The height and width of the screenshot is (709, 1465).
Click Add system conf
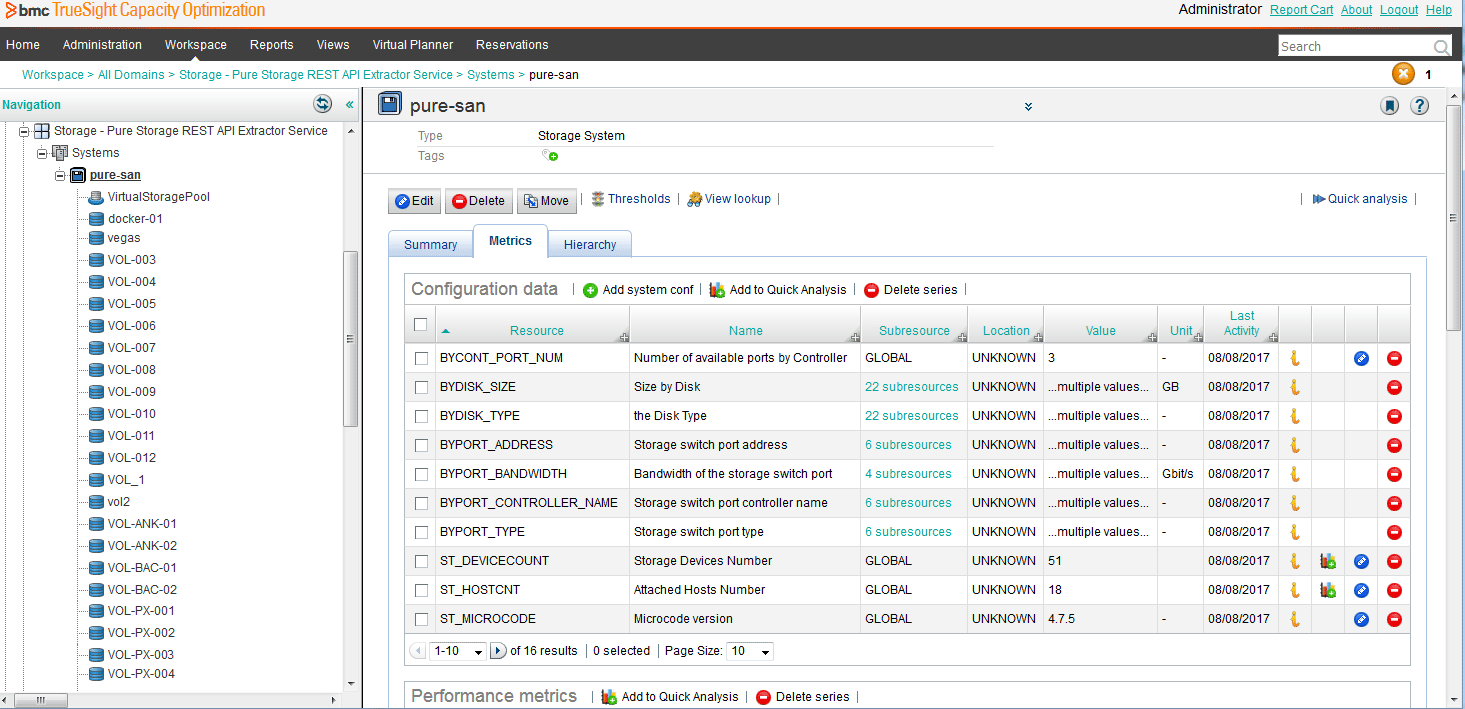638,290
